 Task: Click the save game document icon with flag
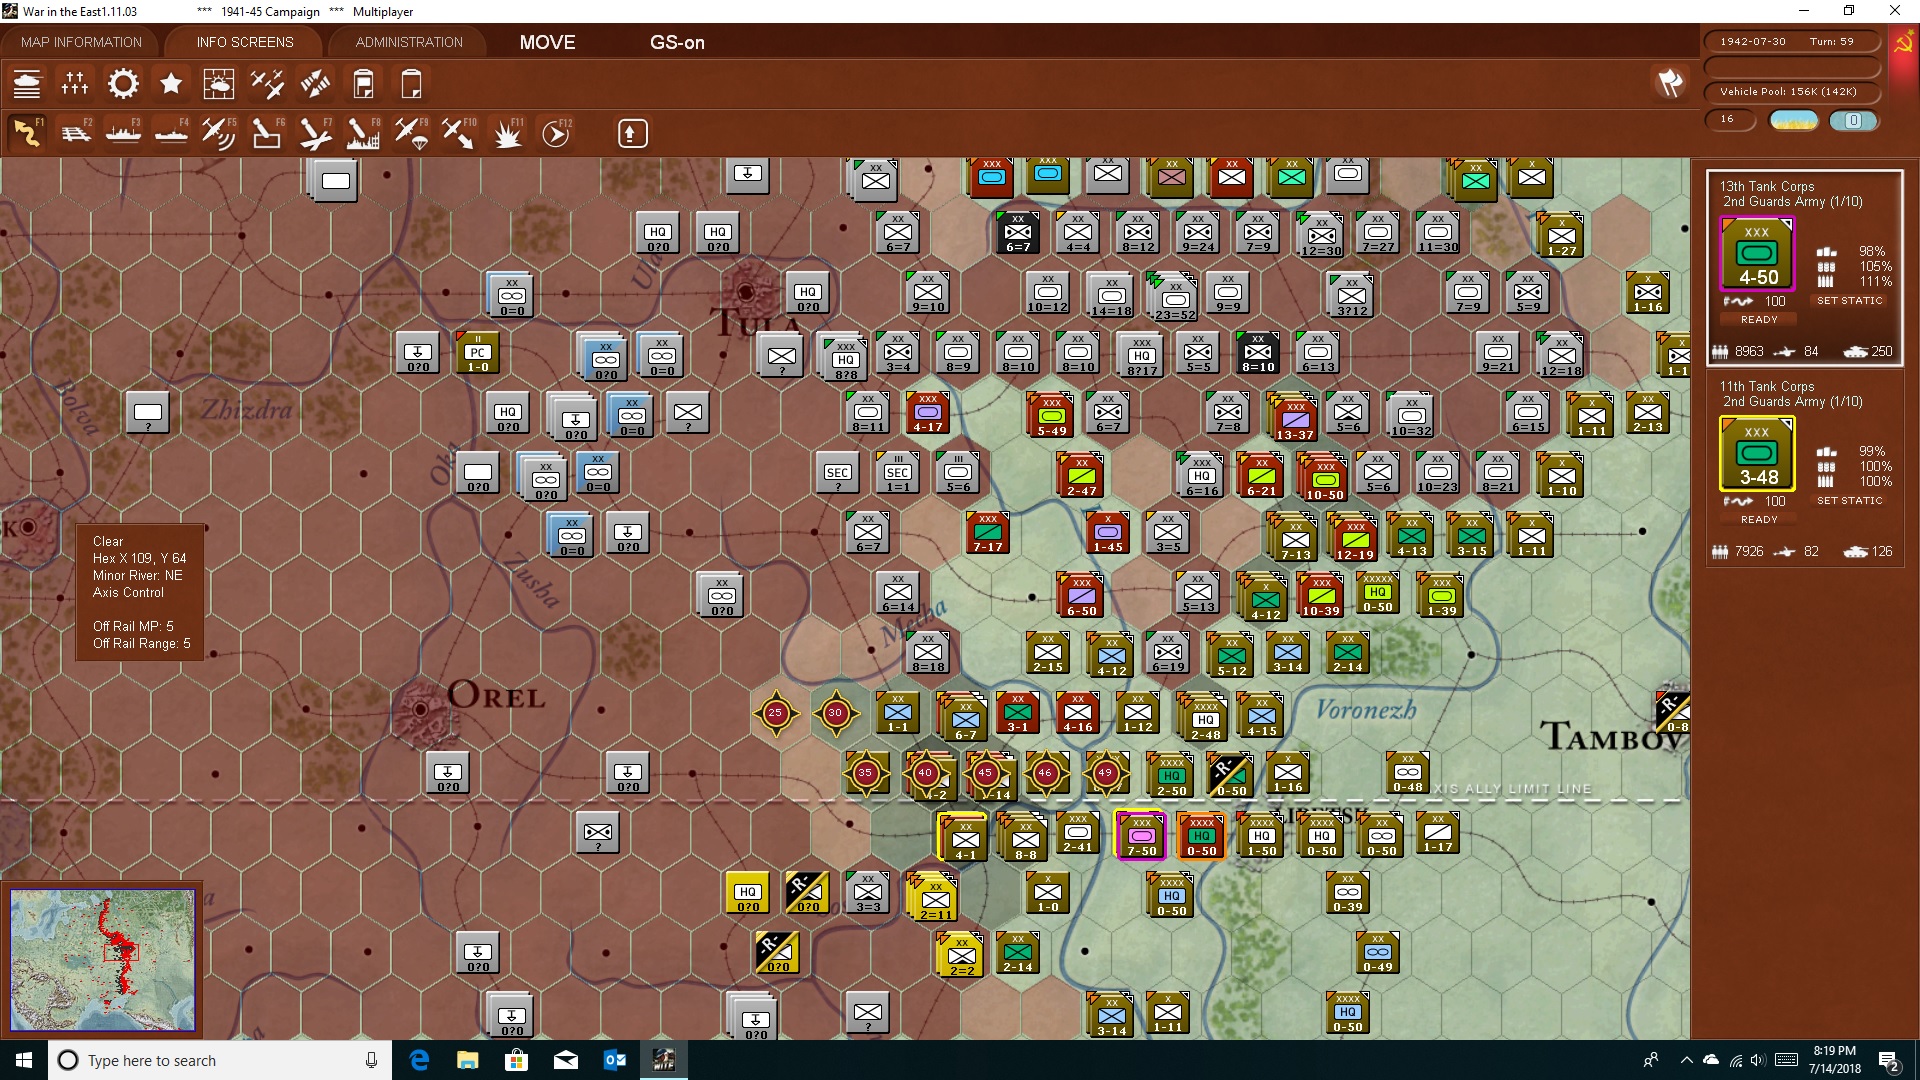363,84
